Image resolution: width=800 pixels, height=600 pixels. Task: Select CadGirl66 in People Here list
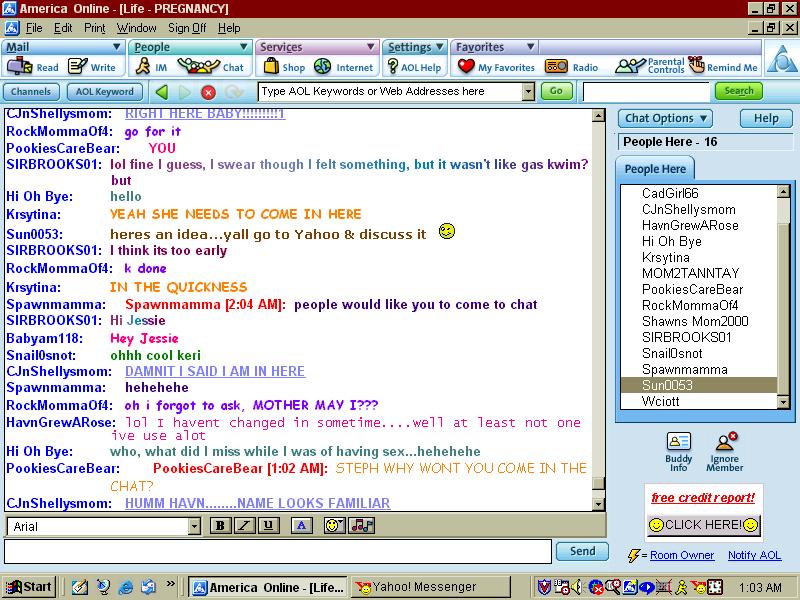(698, 193)
